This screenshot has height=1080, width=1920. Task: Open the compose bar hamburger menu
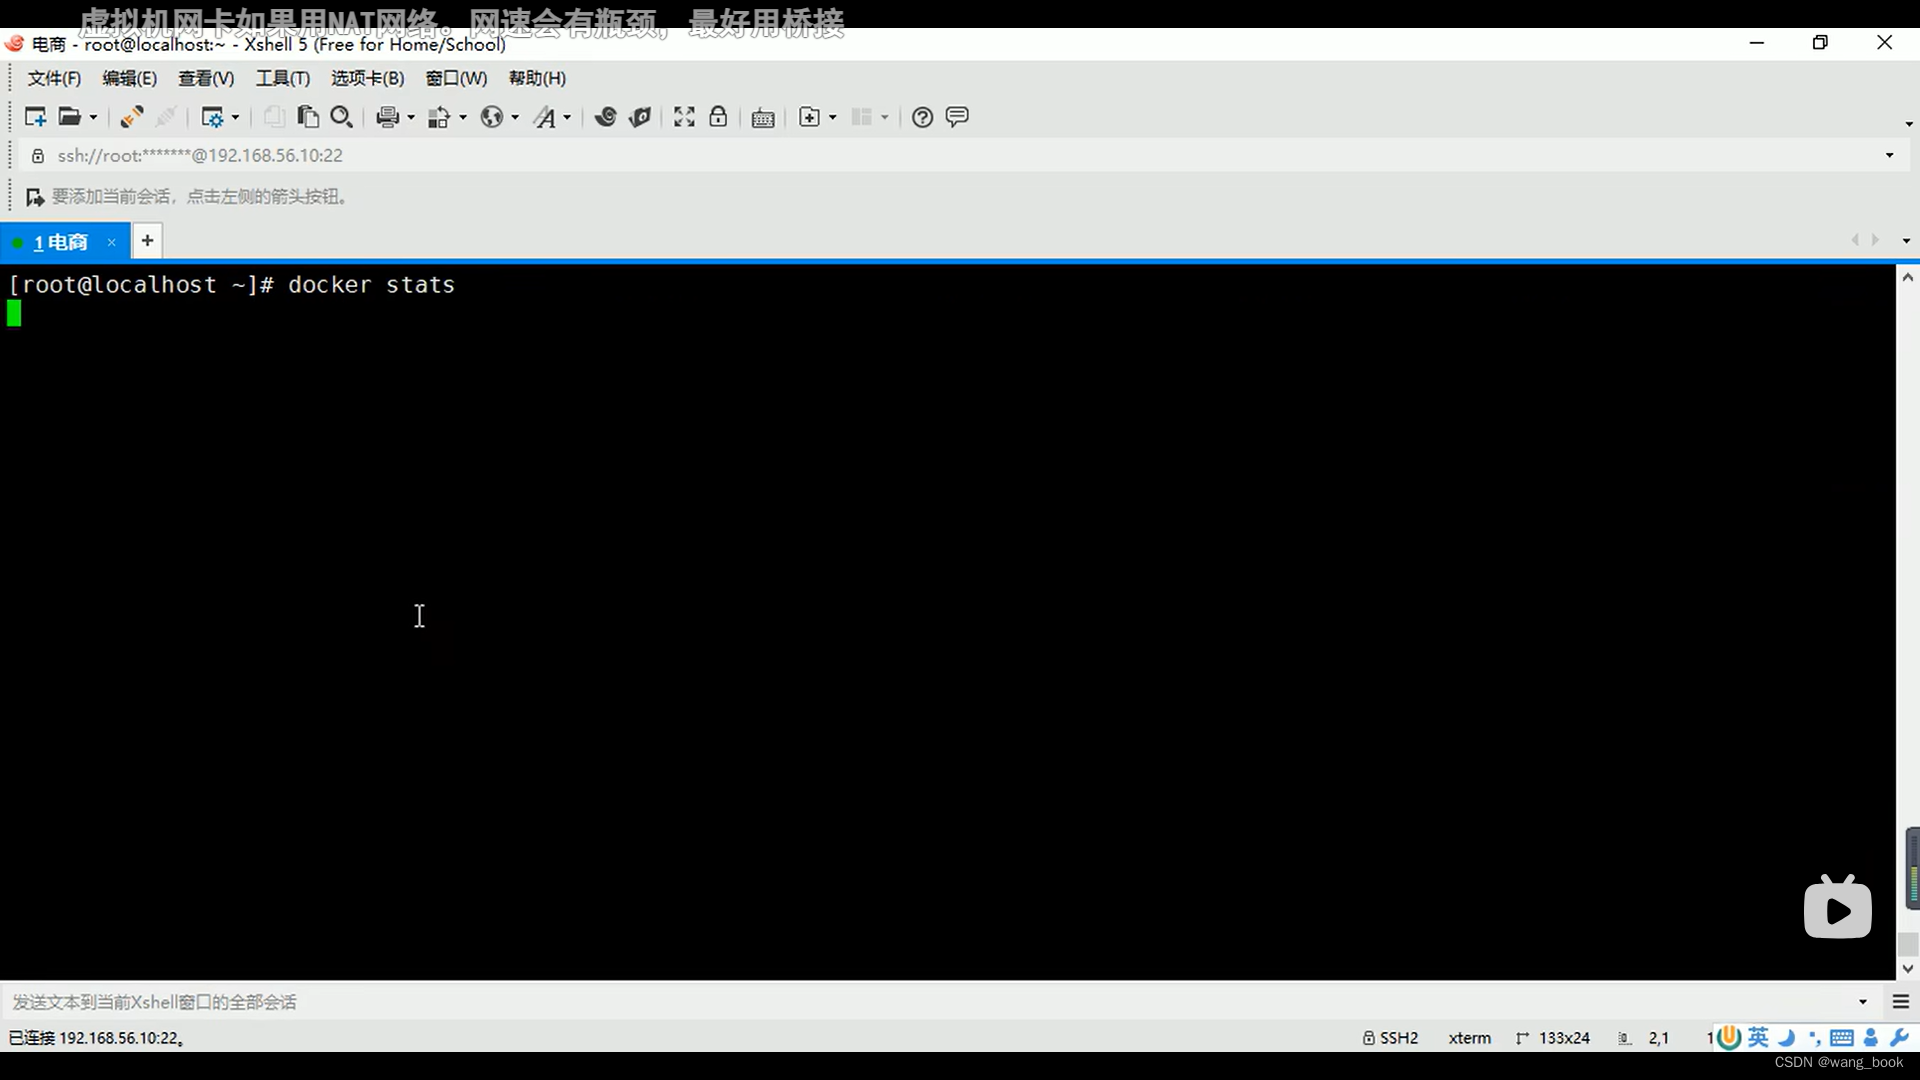pos(1901,1001)
